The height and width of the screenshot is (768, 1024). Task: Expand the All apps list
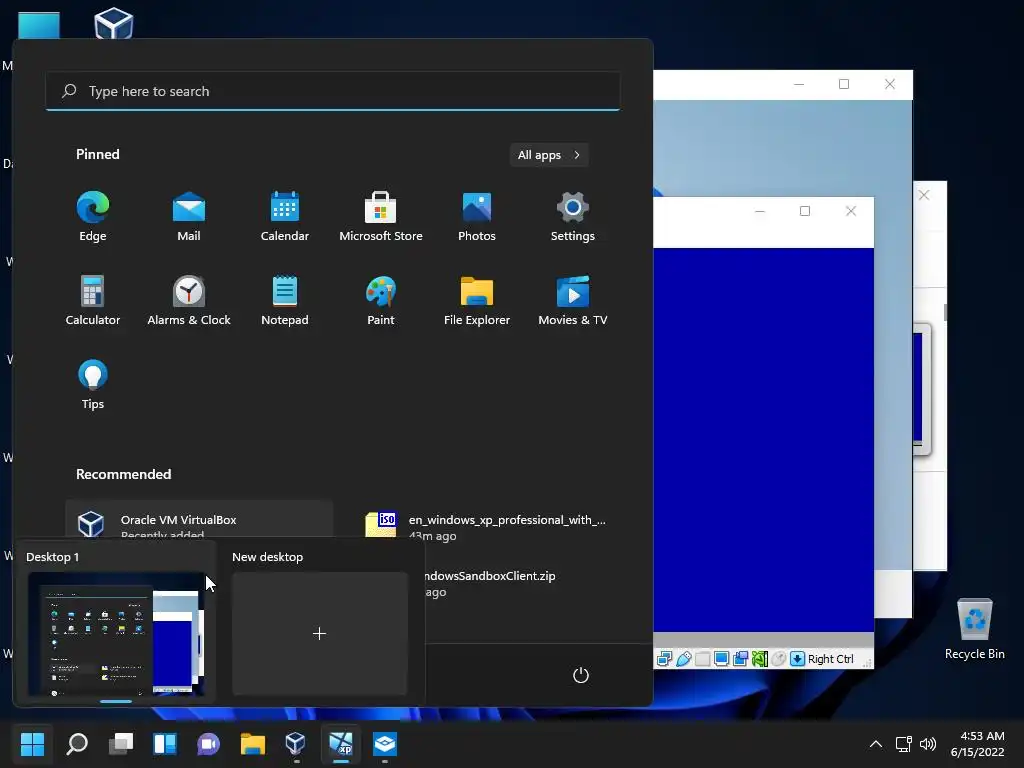[549, 155]
